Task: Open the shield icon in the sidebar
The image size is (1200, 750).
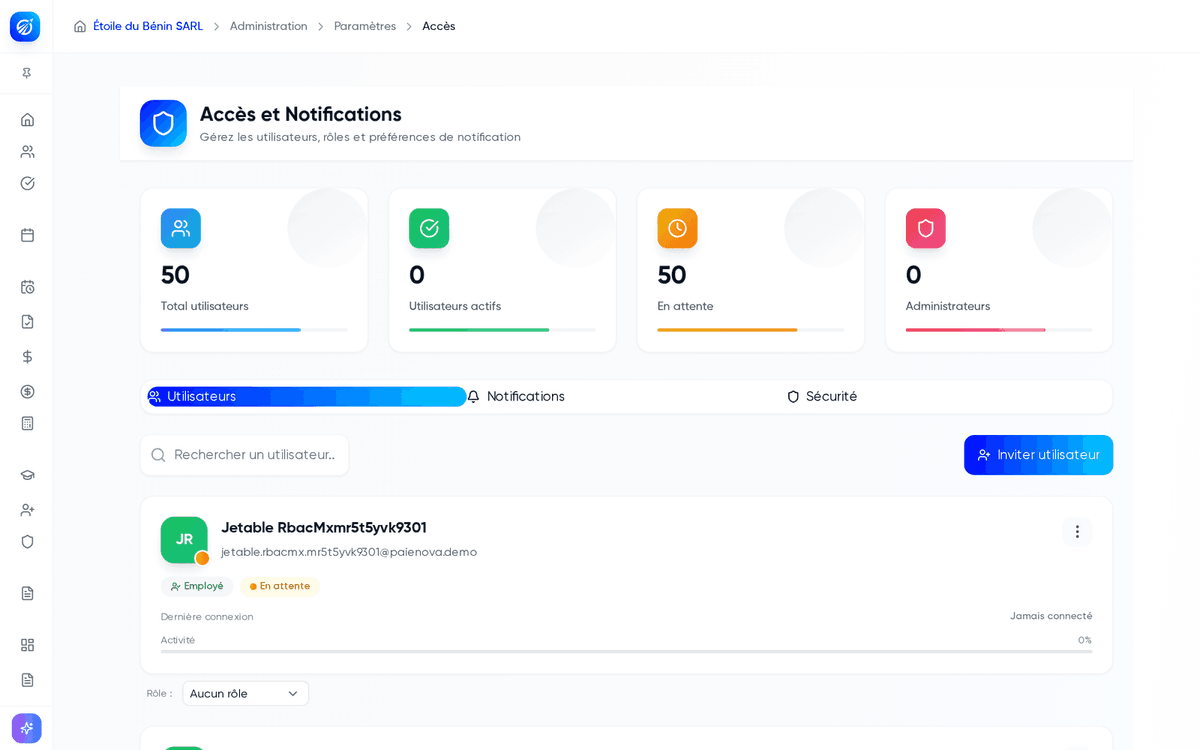Action: click(x=27, y=541)
